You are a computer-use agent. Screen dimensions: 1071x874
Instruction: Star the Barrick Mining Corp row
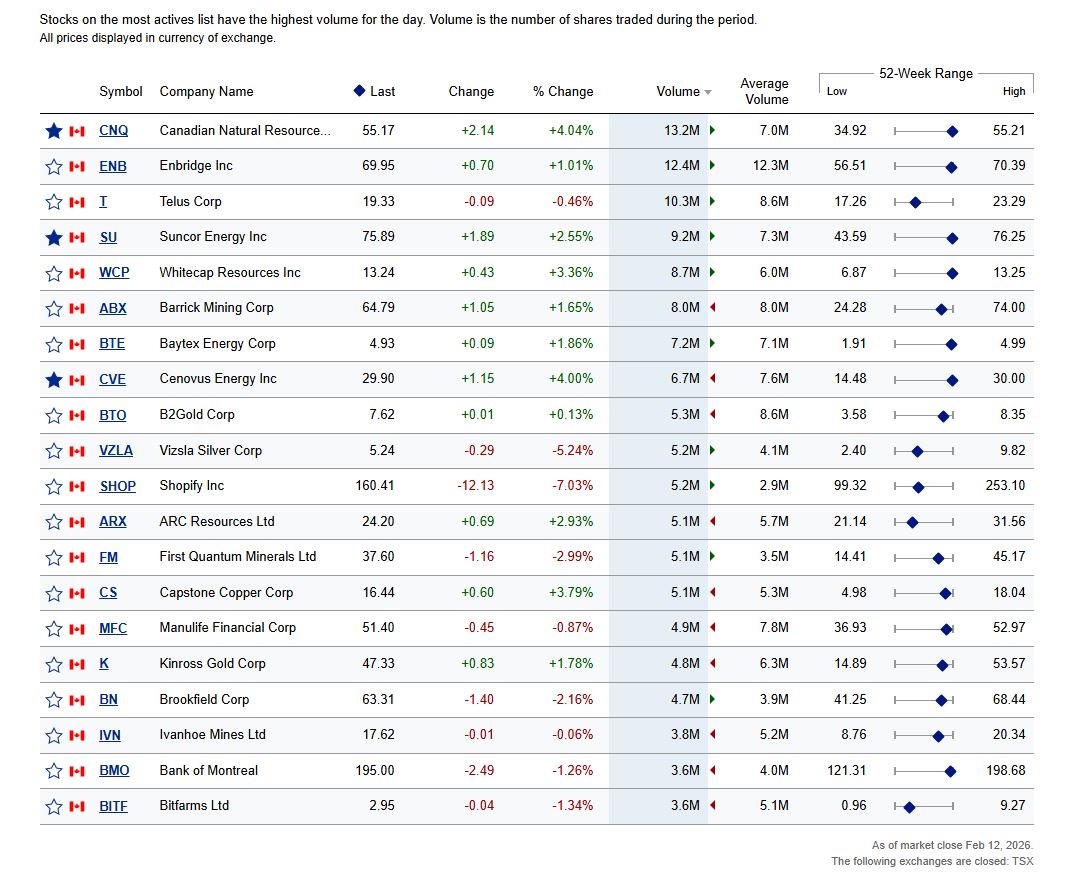54,309
